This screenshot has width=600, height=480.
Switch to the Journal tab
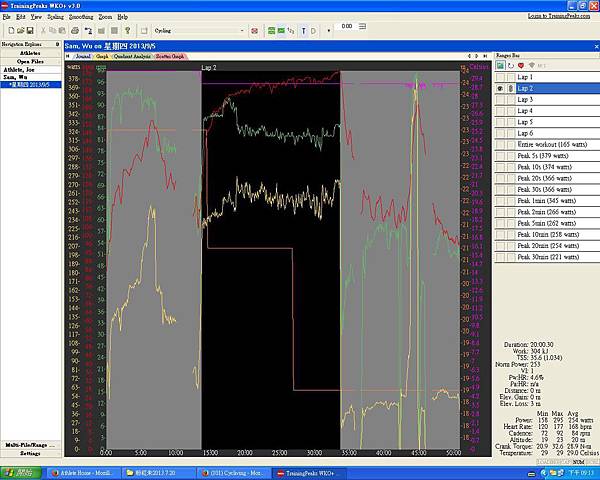83,57
